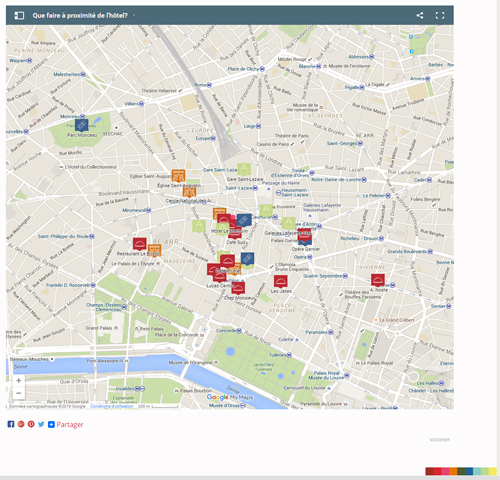The height and width of the screenshot is (480, 500).
Task: Click the MODIFIER link
Action: pos(440,440)
